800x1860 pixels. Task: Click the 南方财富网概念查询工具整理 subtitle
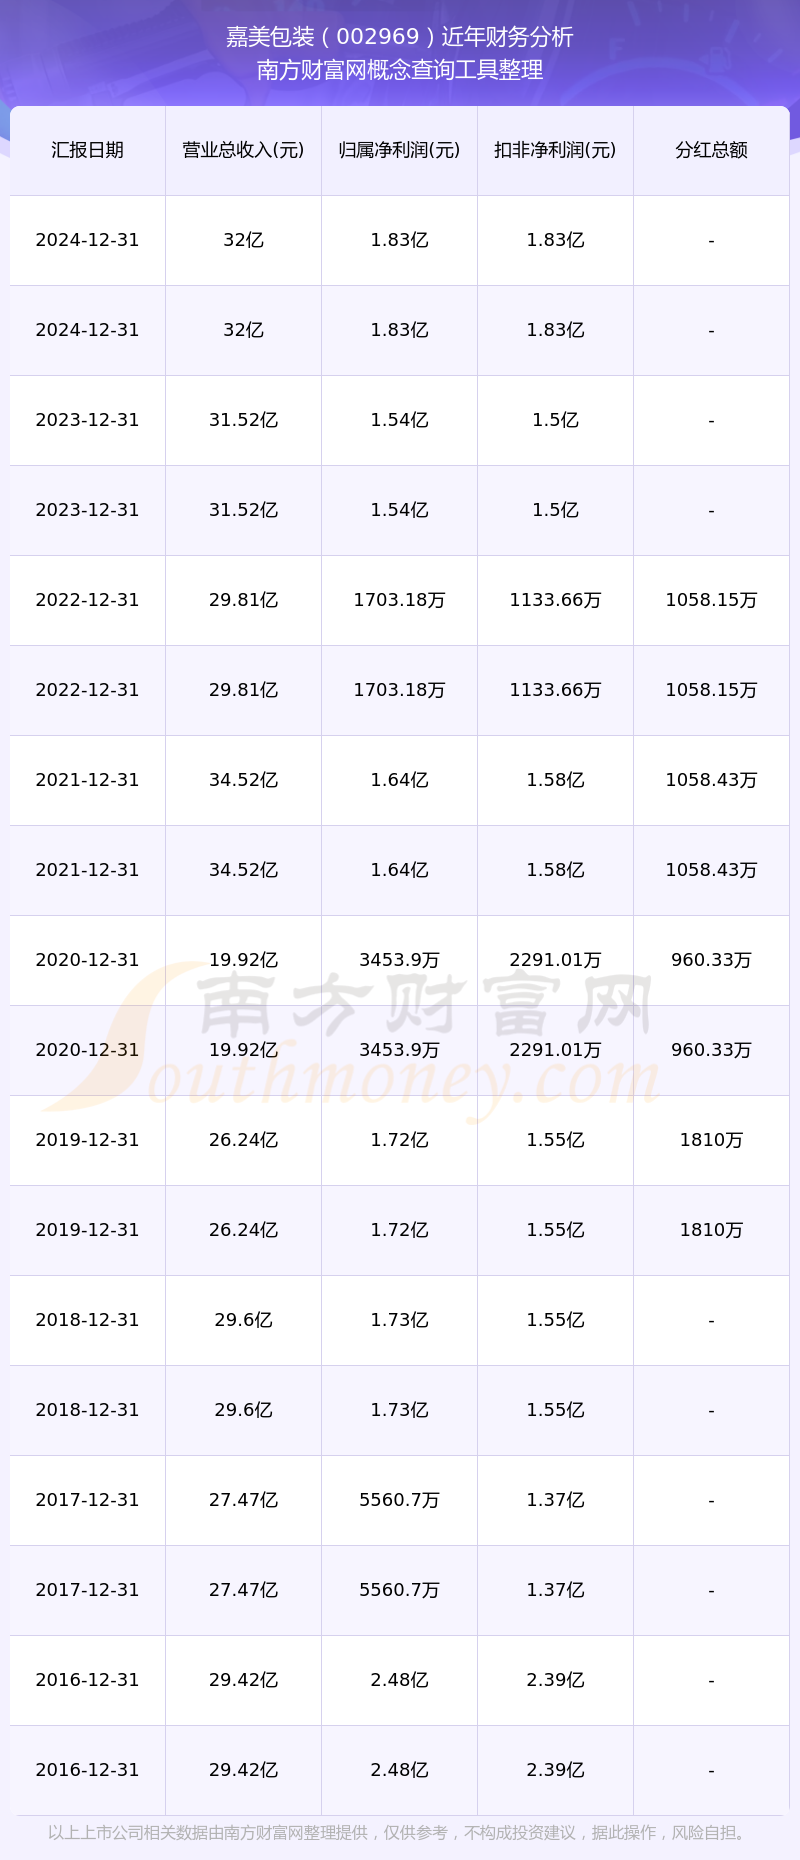pos(400,70)
